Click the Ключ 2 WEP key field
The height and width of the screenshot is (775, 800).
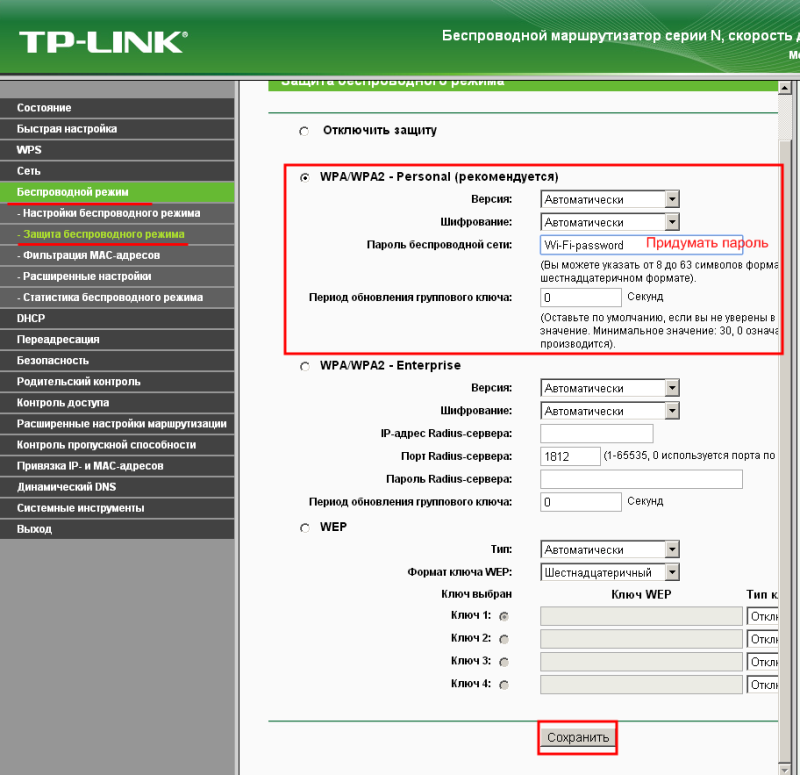pos(641,639)
